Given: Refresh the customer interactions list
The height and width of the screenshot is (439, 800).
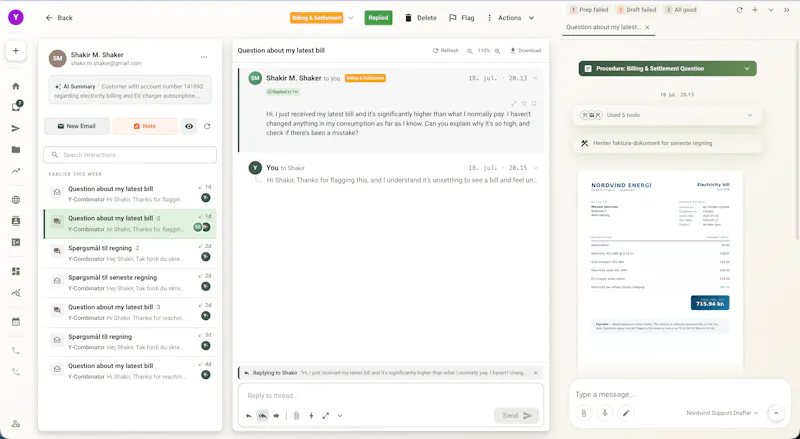Looking at the screenshot, I should (207, 126).
